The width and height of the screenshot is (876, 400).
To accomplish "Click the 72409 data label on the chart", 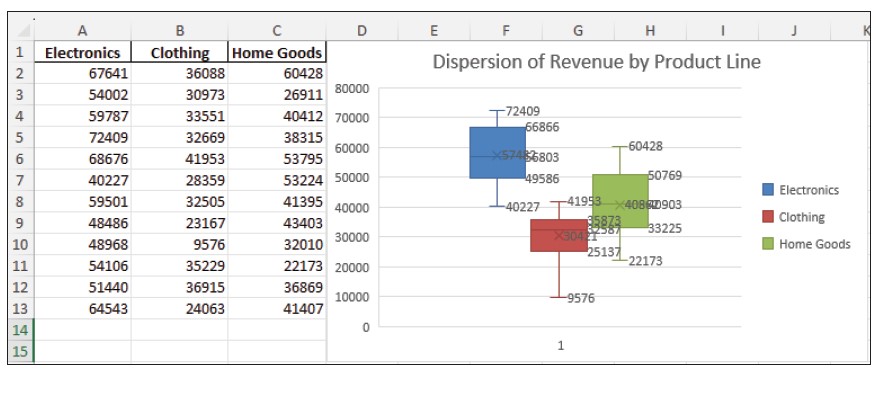I will pyautogui.click(x=522, y=111).
